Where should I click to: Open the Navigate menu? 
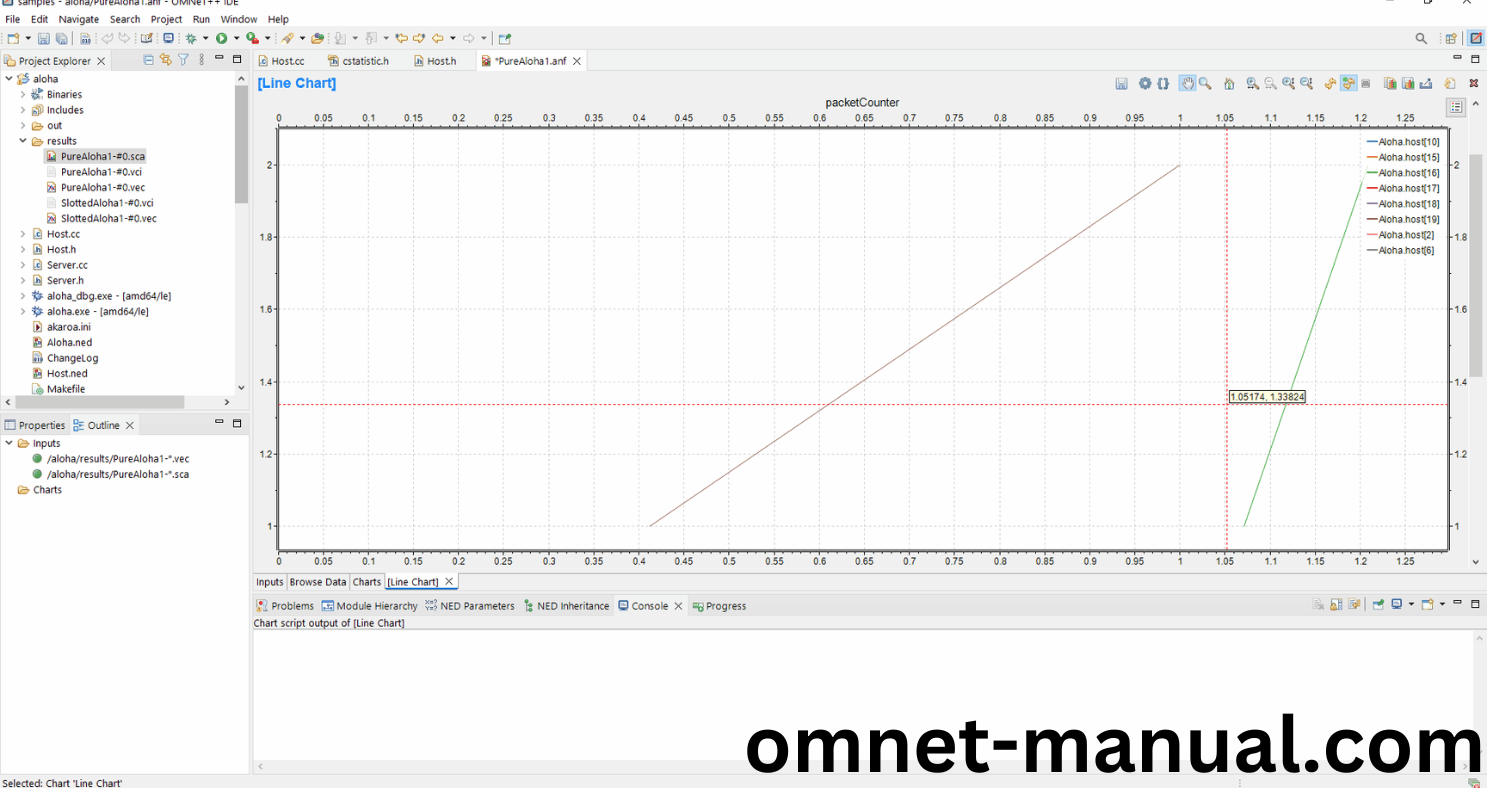click(x=78, y=19)
